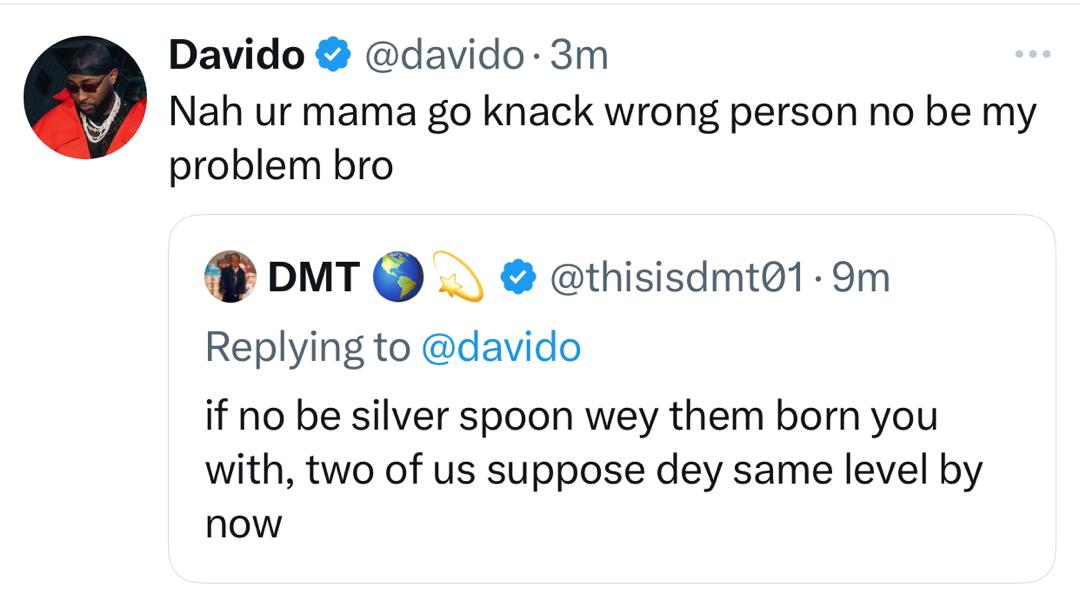The width and height of the screenshot is (1080, 601).
Task: Click the DMT display name
Action: pos(313,278)
